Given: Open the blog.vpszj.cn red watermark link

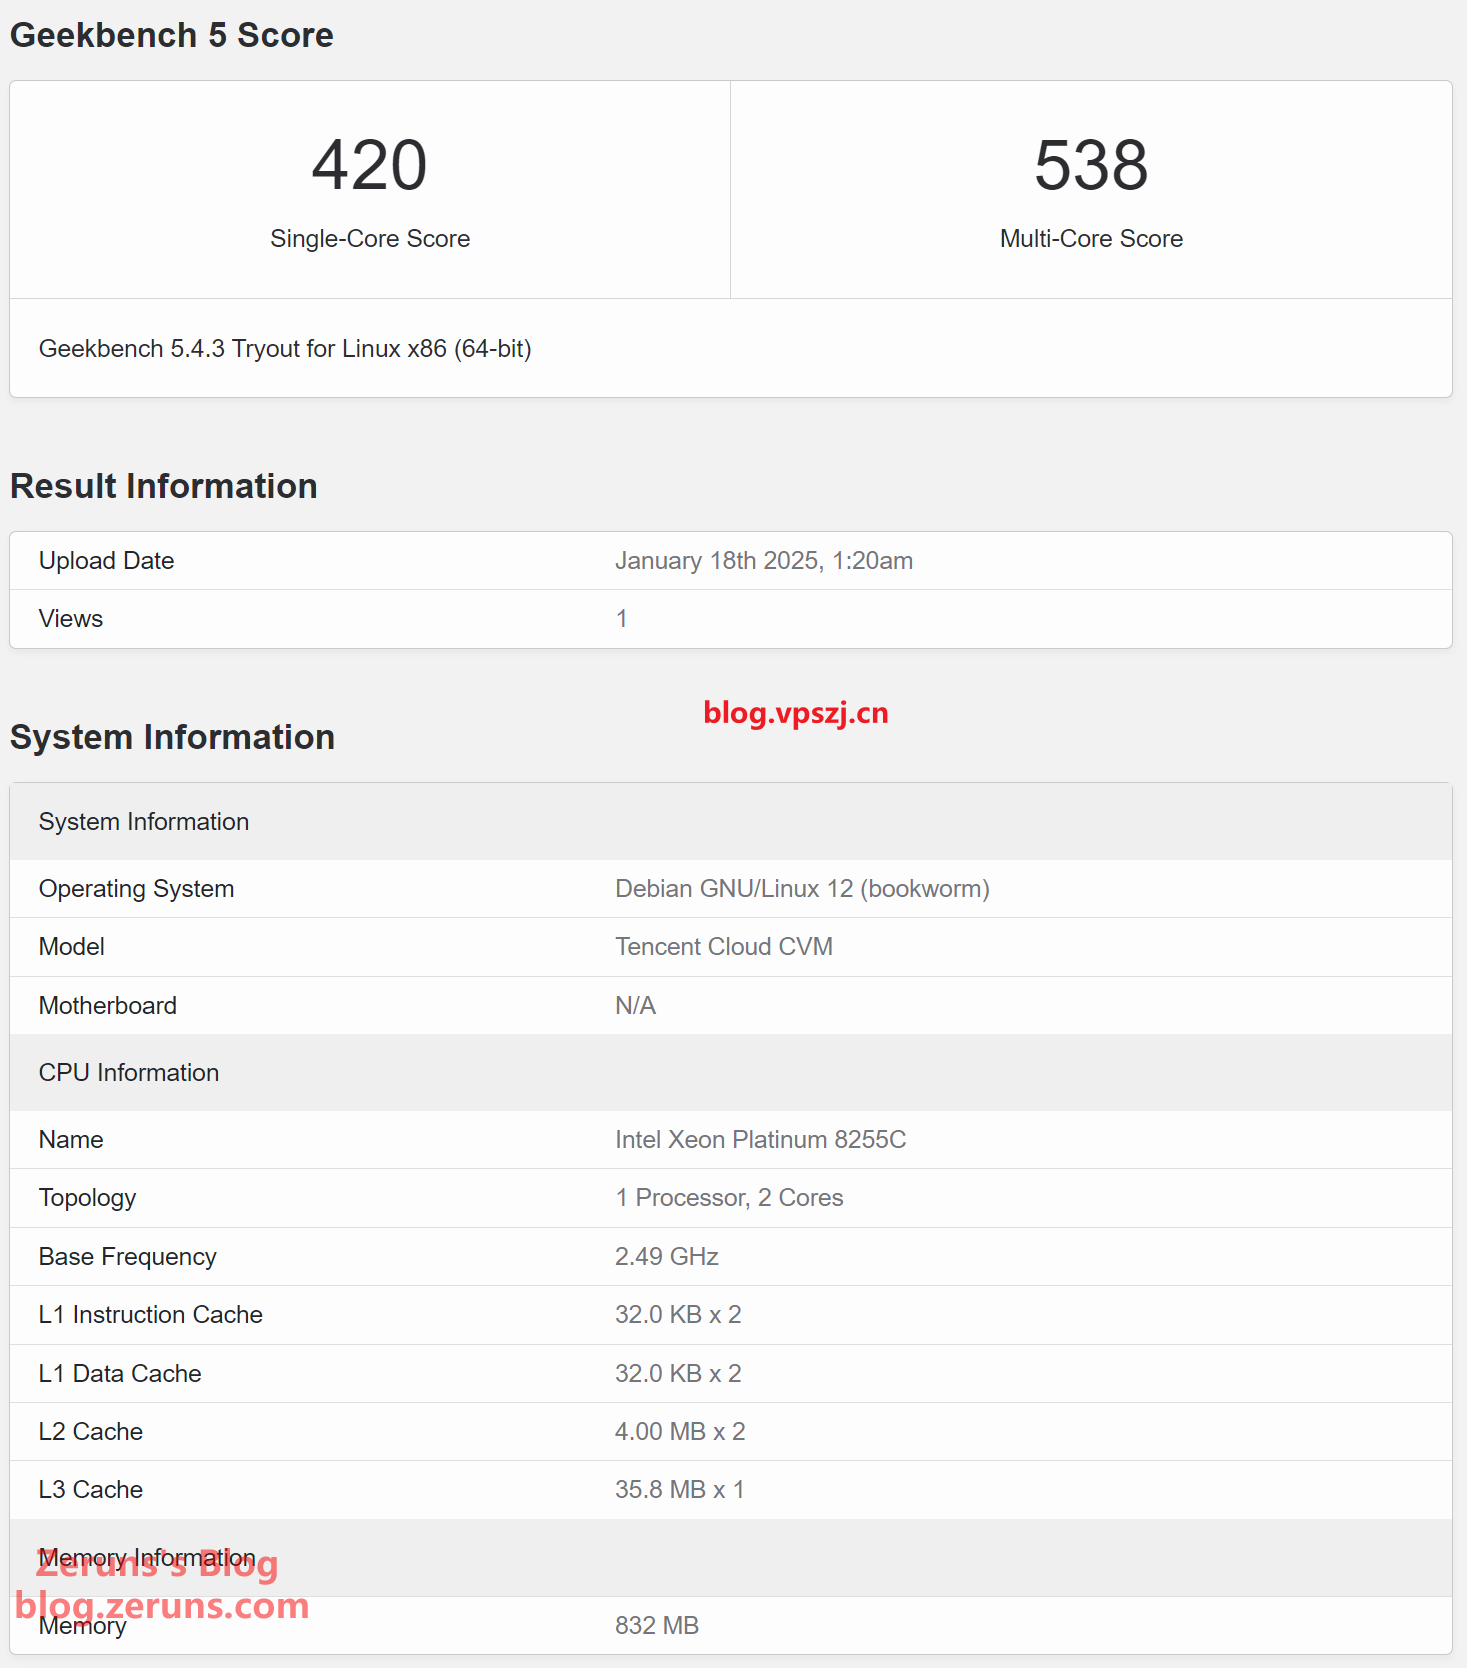Looking at the screenshot, I should 795,713.
